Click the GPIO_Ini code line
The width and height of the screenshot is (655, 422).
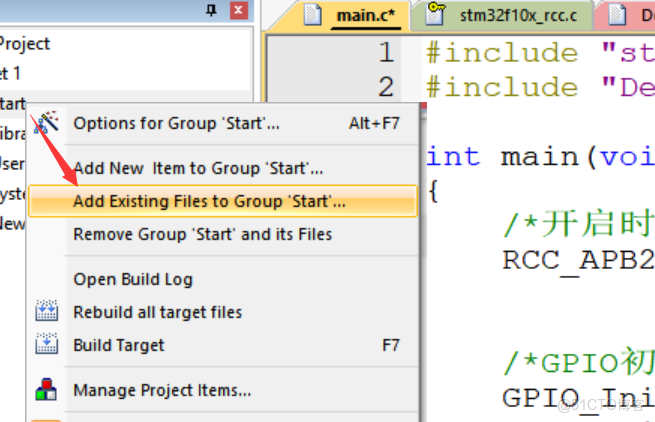tap(579, 397)
